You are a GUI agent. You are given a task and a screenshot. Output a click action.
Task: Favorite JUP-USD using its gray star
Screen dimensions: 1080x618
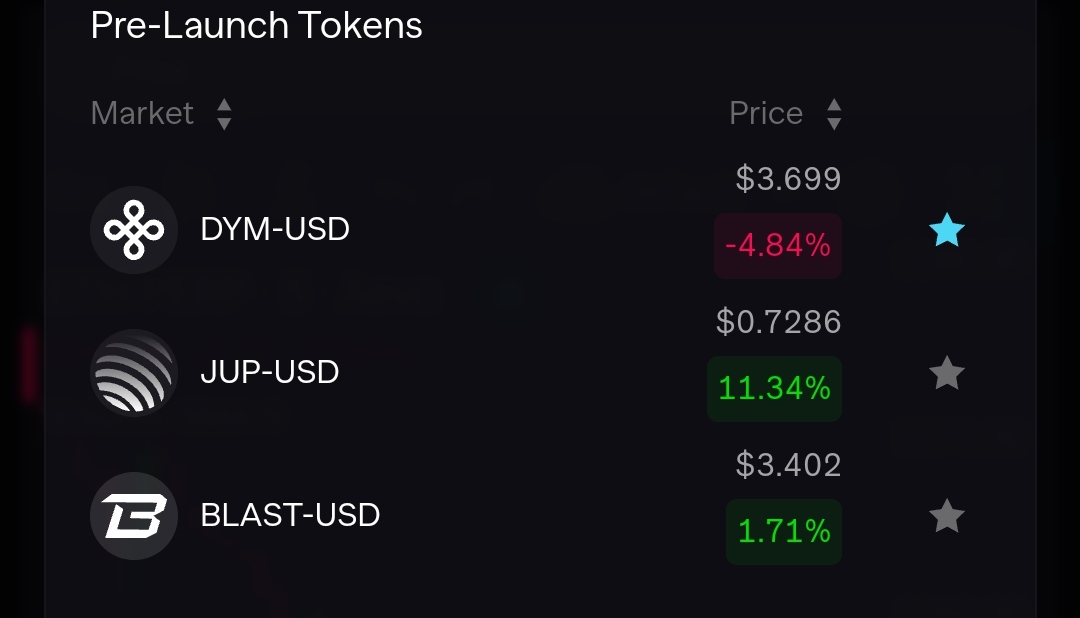click(x=946, y=373)
